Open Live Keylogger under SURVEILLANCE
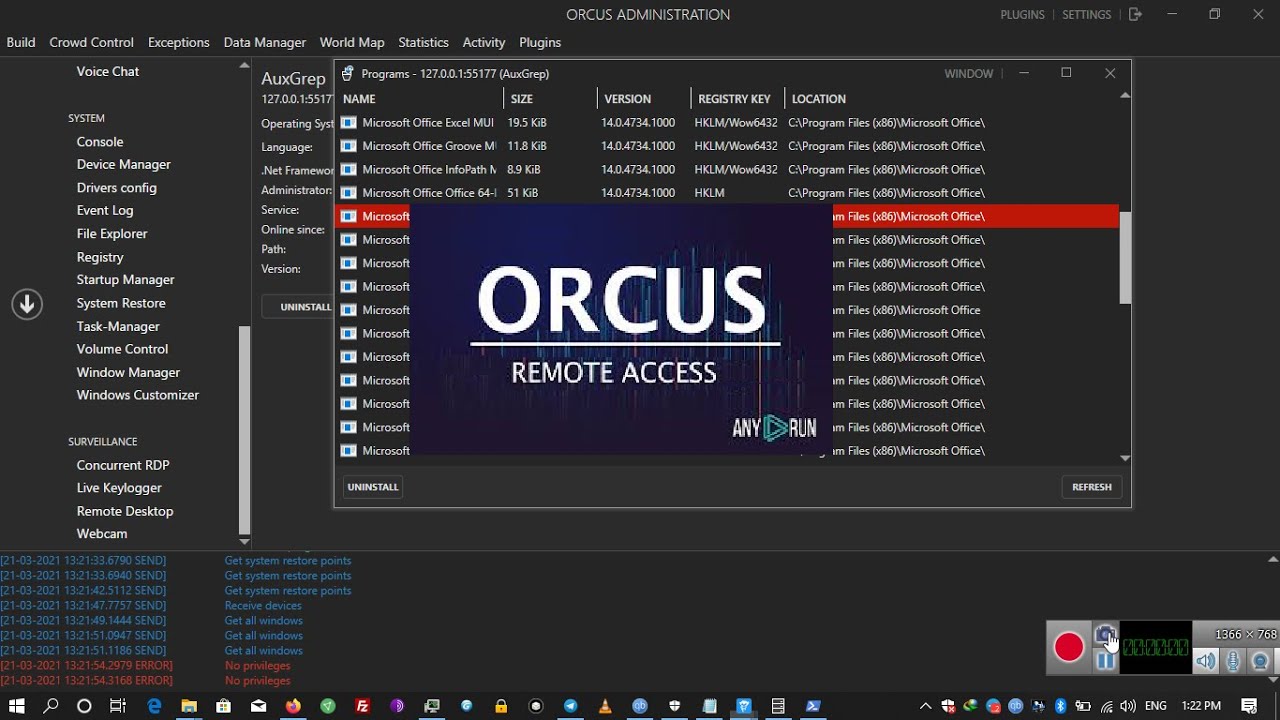 click(119, 488)
